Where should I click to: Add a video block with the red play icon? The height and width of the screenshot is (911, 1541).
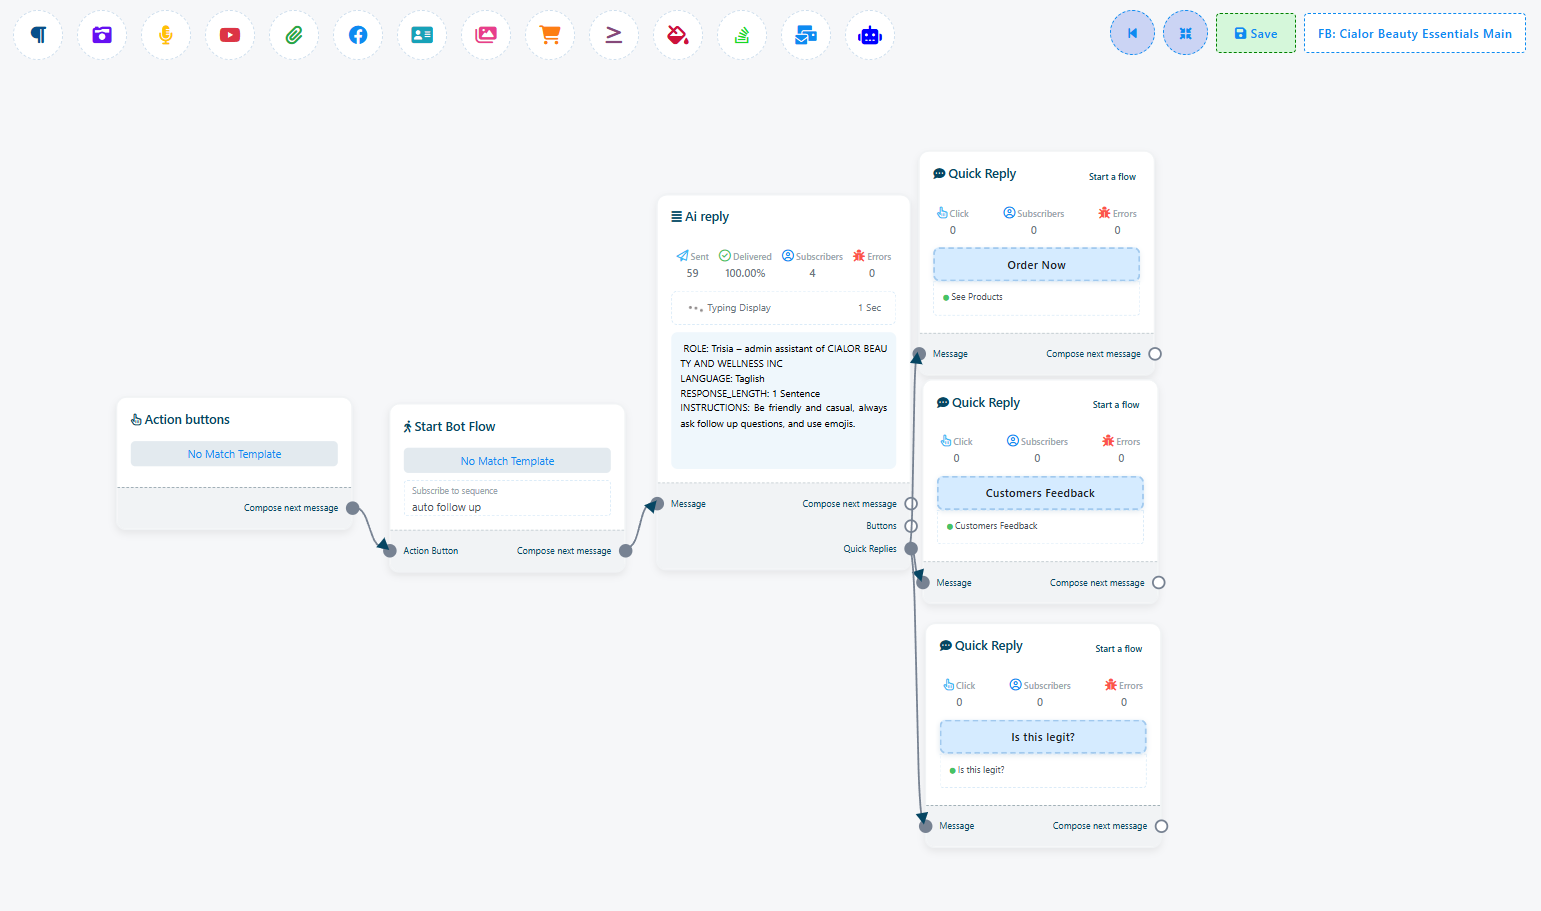[x=230, y=35]
